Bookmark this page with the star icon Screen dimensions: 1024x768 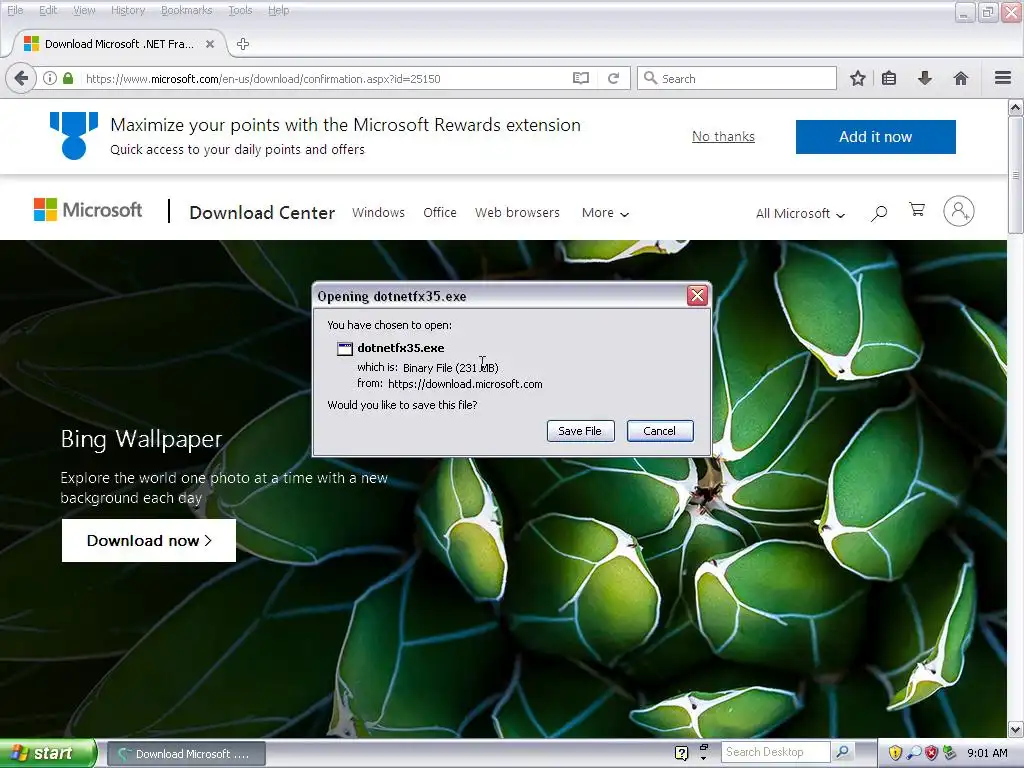[x=857, y=78]
